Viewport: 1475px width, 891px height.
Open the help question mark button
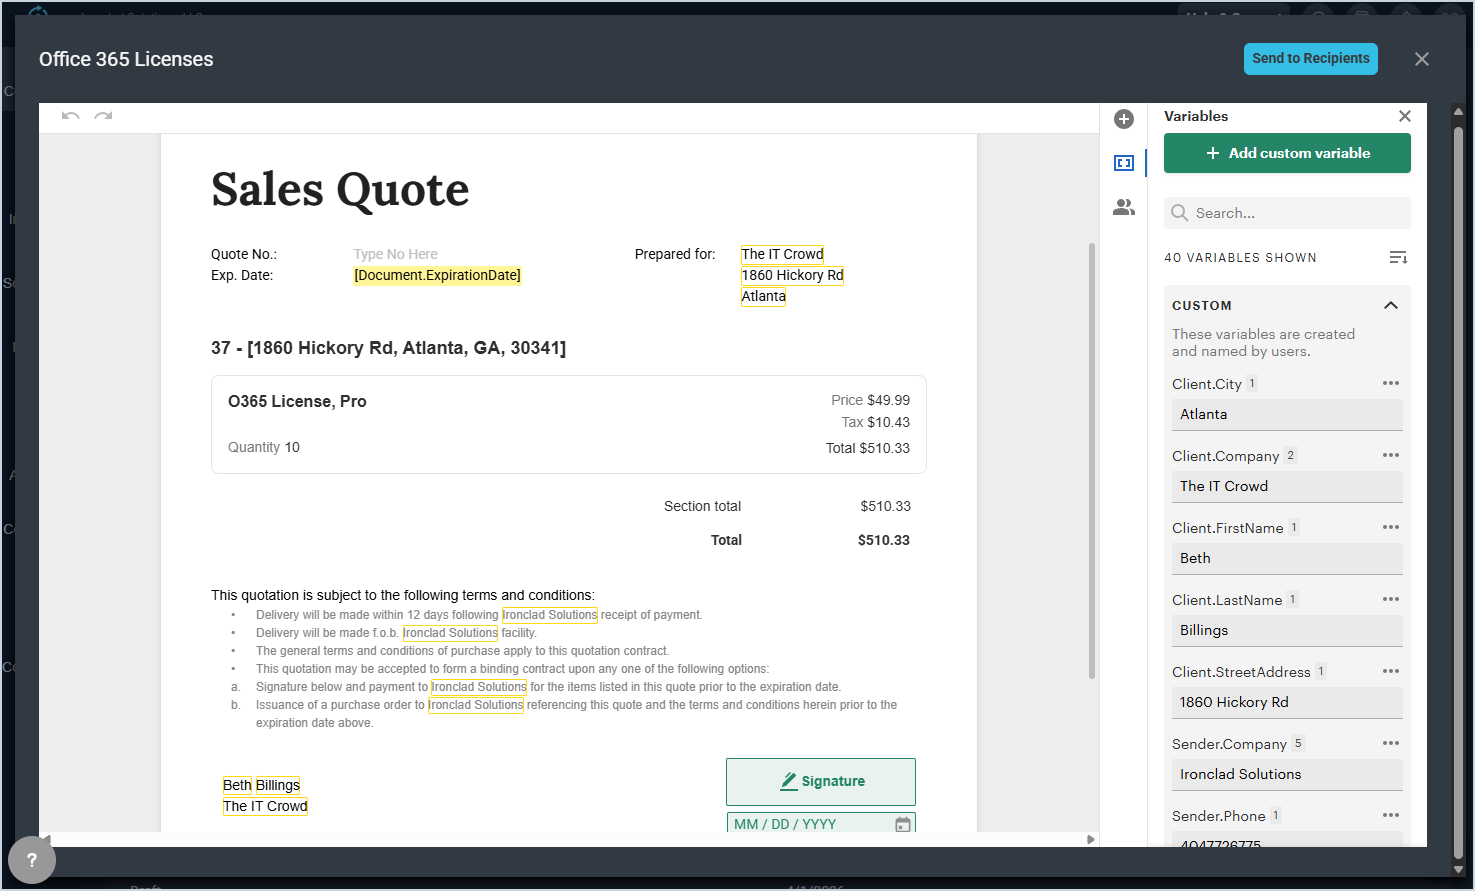32,860
